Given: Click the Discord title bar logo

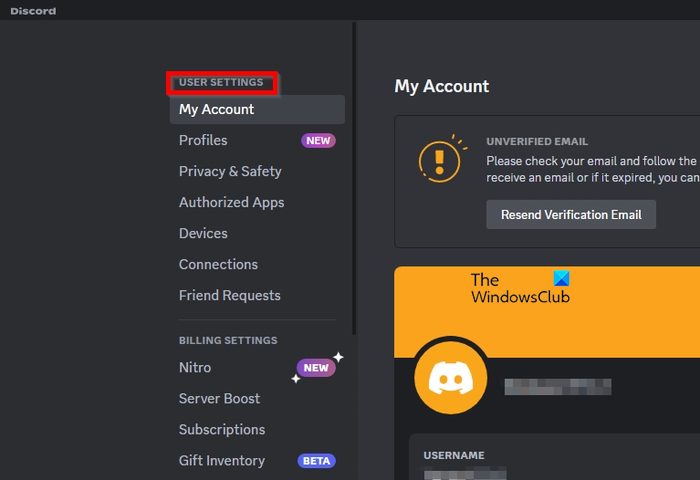Looking at the screenshot, I should tap(33, 11).
